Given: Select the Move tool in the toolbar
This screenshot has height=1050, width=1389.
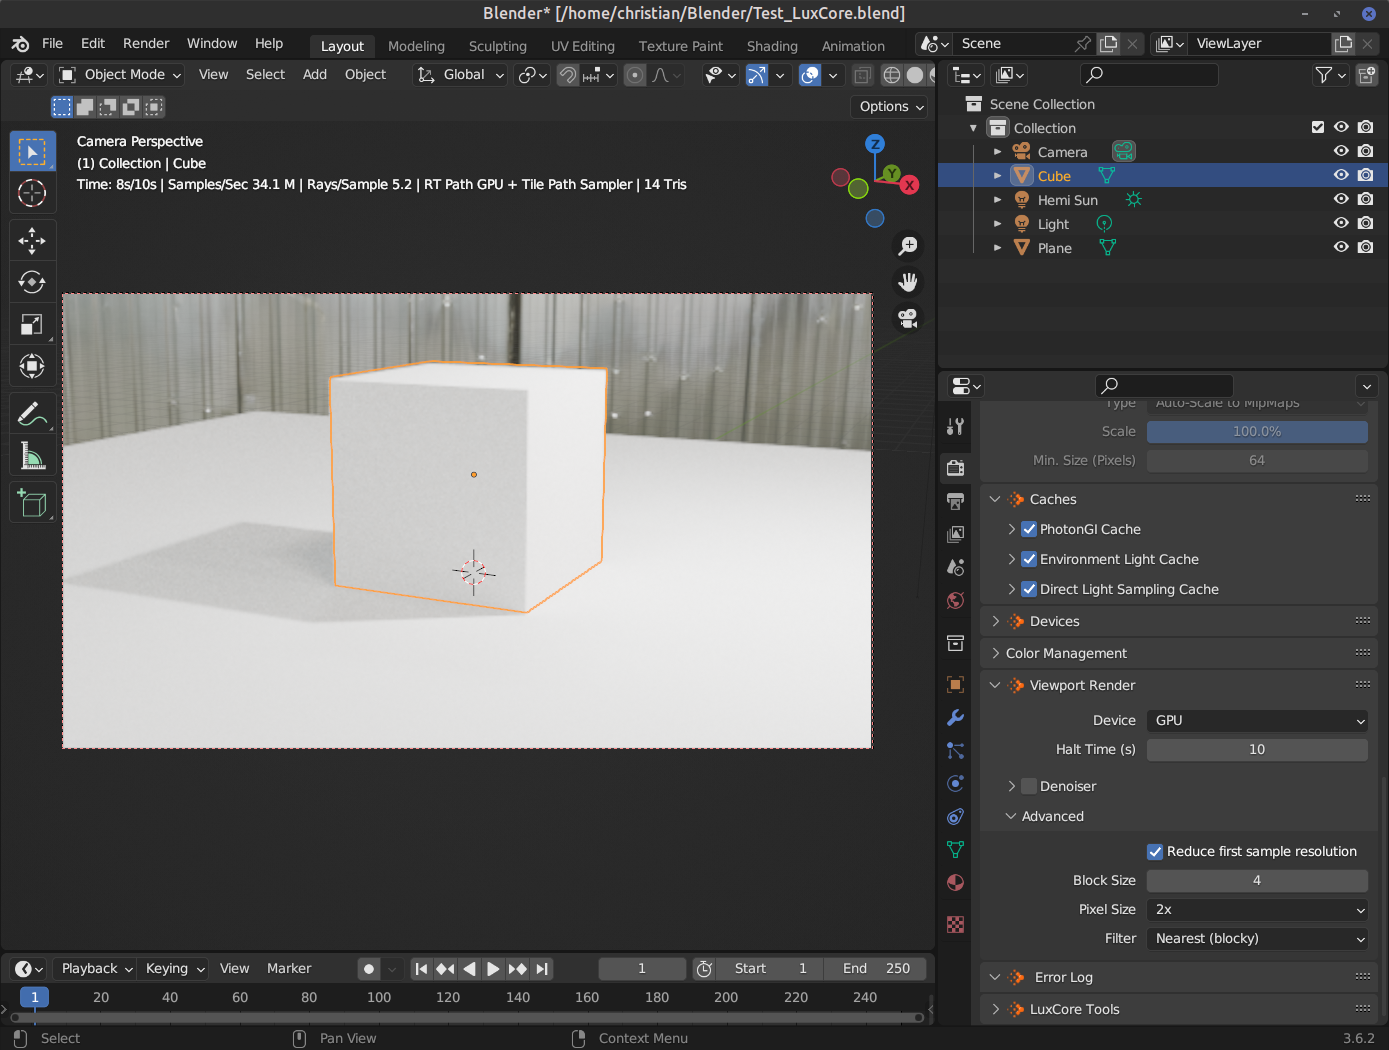Looking at the screenshot, I should click(x=32, y=240).
